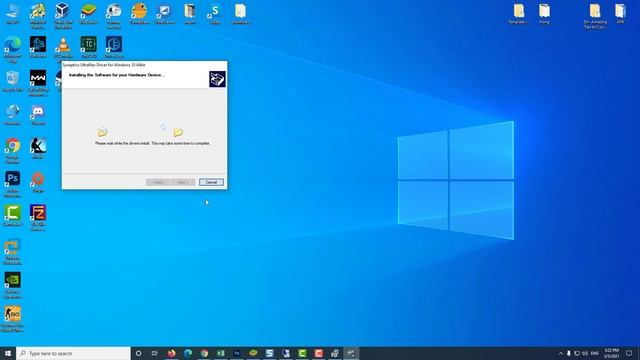Launch VMware Workstation from desktop
This screenshot has width=640, height=360.
click(x=12, y=252)
